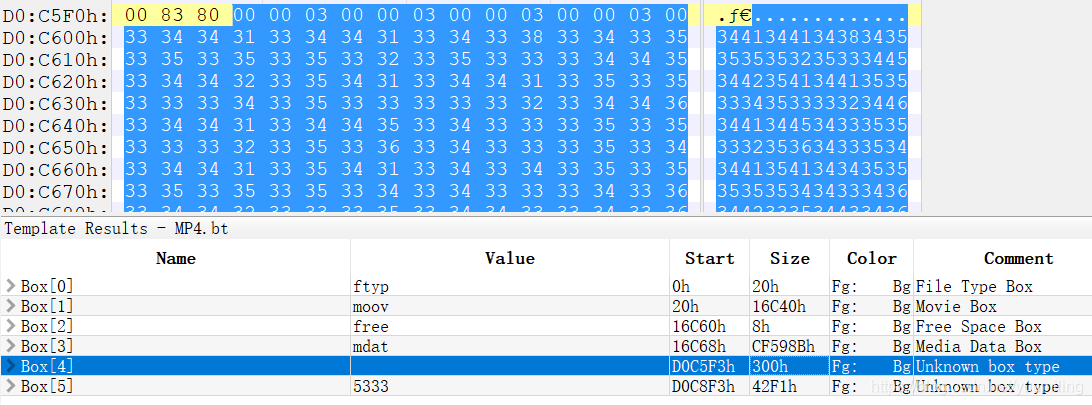Click the Box[0] color Fg/Bg cell
Viewport: 1092px width, 405px height.
tap(871, 286)
